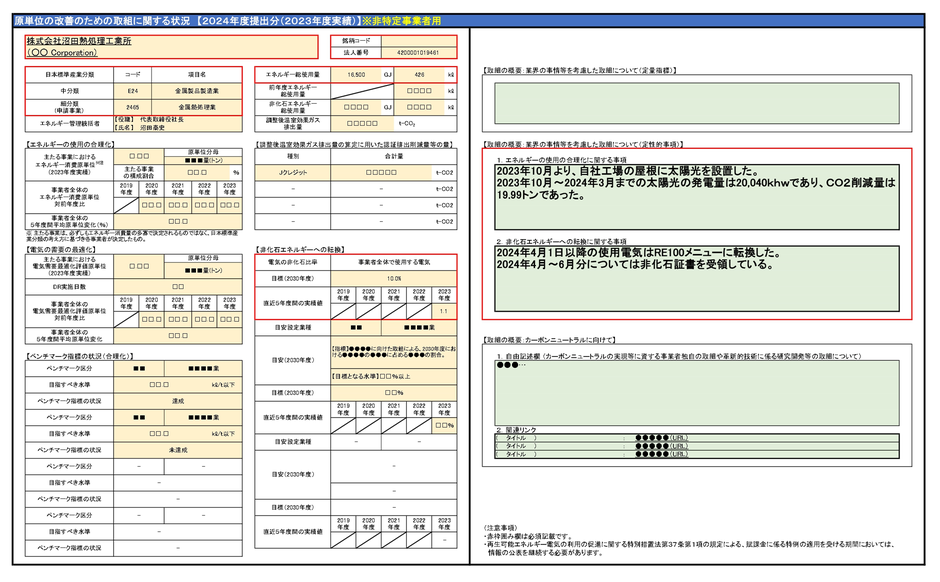Select the 【エネルギーの使用の合理化】 section heading
This screenshot has height=582, width=940.
click(x=70, y=144)
